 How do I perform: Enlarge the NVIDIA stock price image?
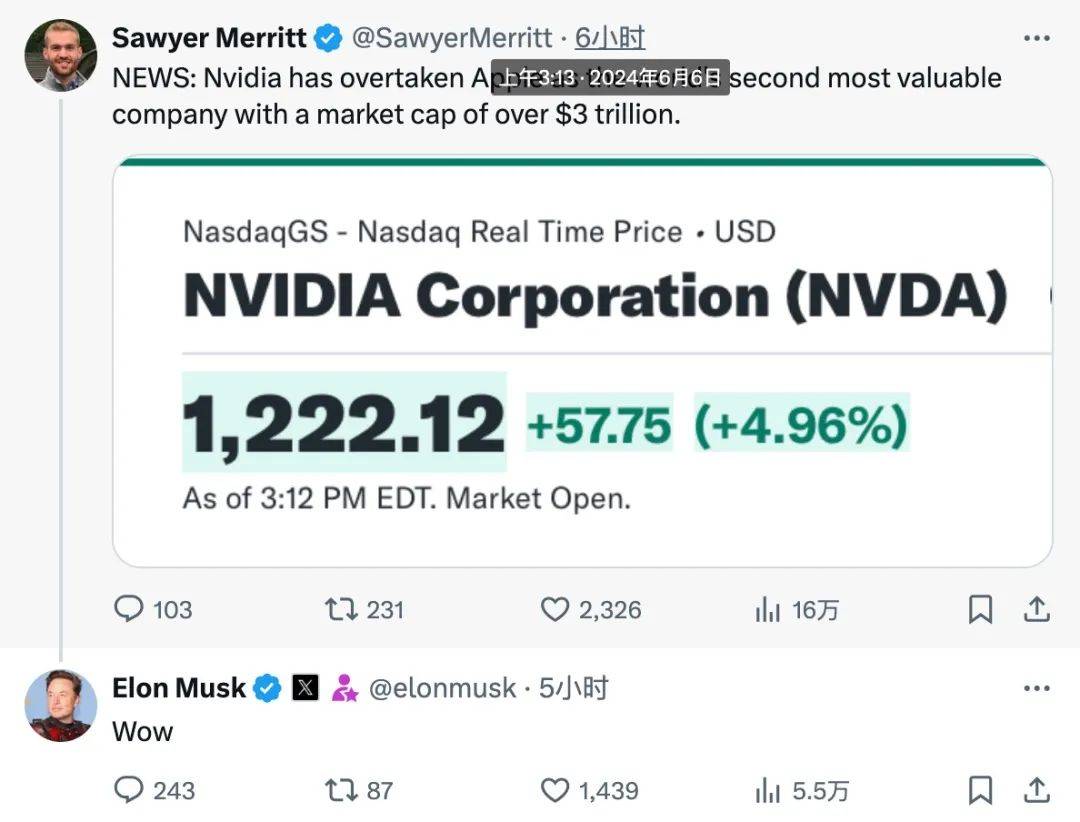click(582, 362)
